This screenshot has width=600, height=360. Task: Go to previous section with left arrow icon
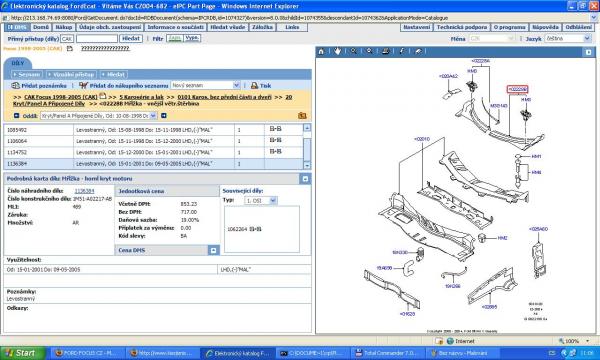[x=16, y=115]
